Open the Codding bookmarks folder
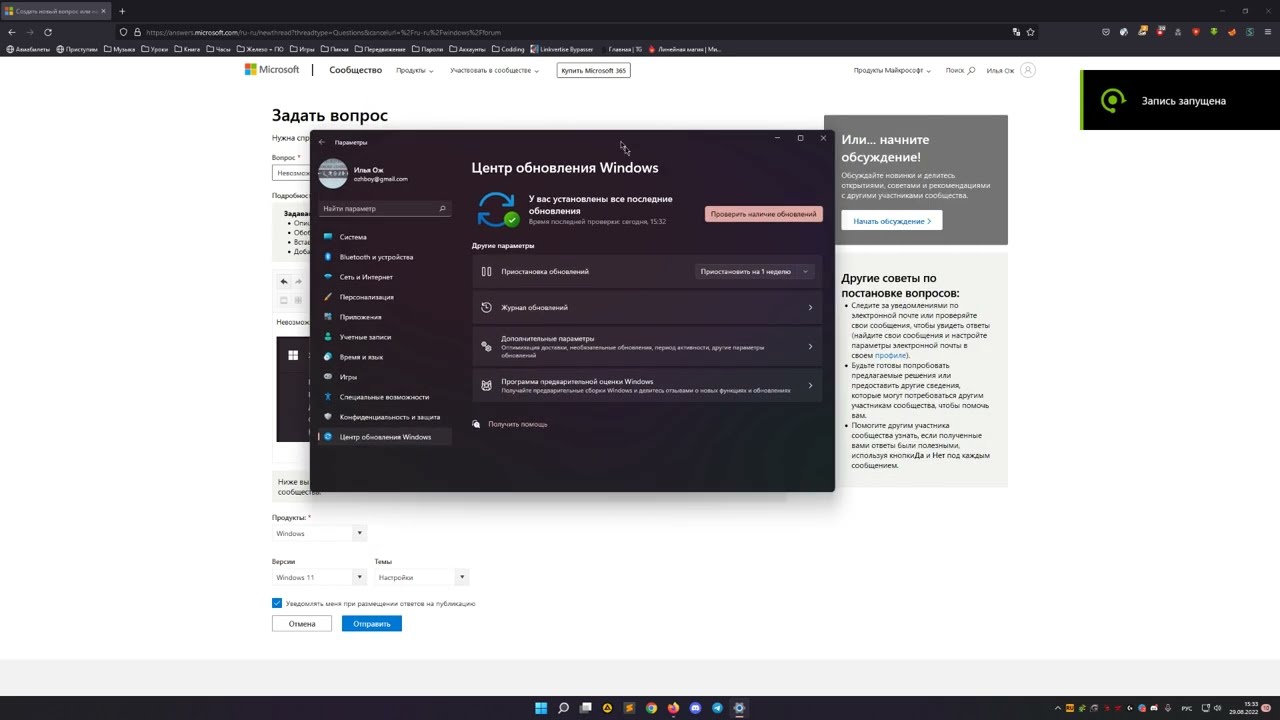Image resolution: width=1280 pixels, height=720 pixels. click(x=508, y=49)
